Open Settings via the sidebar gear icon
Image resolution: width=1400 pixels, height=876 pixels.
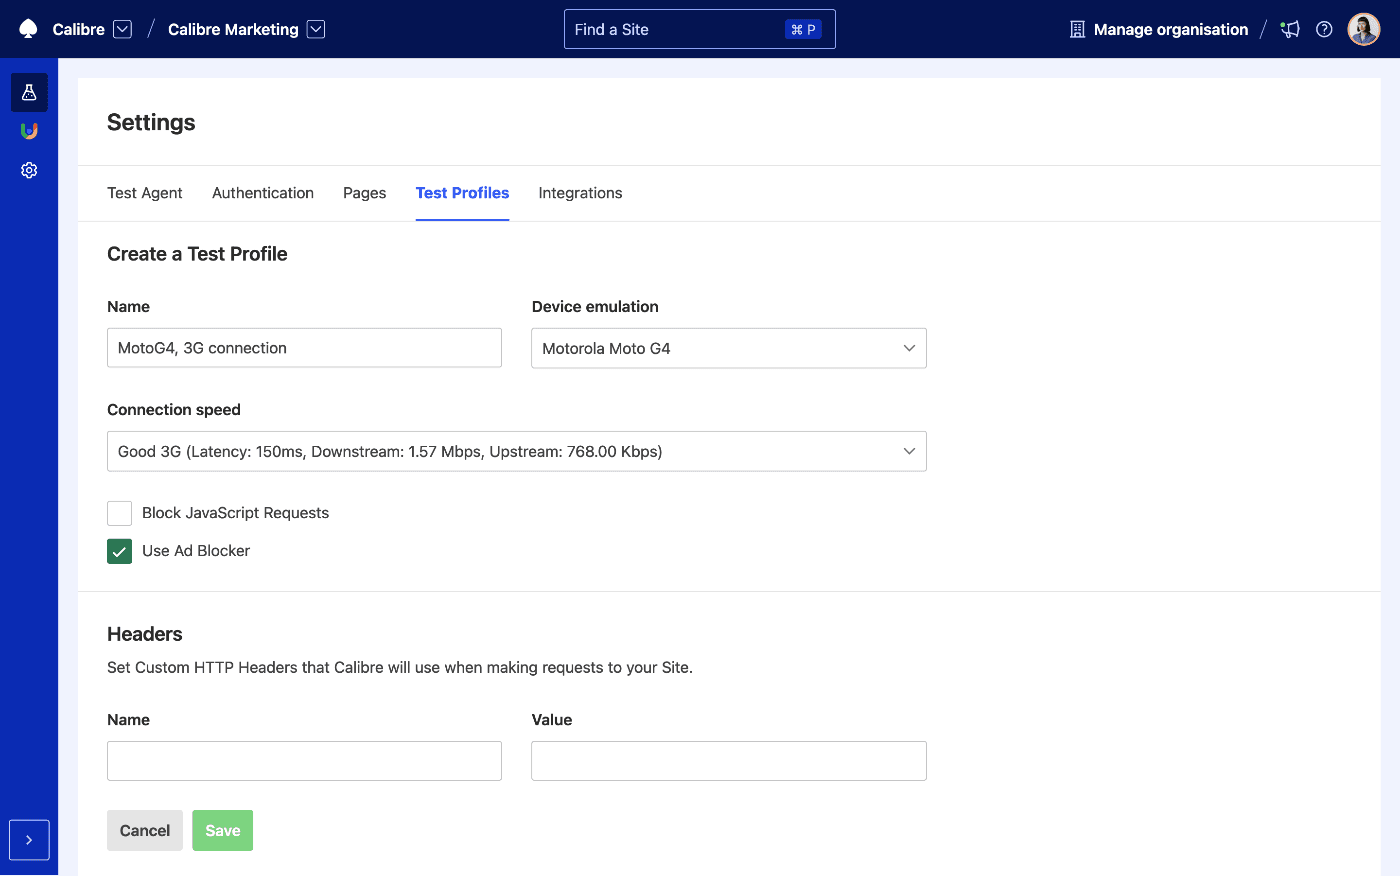click(28, 170)
